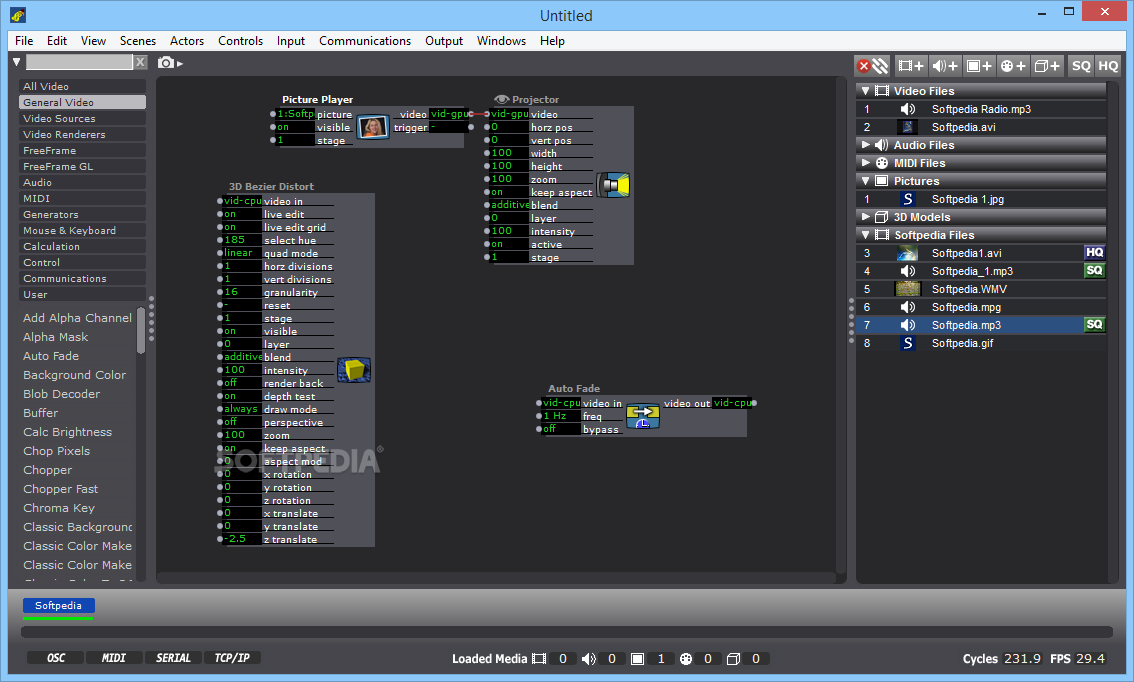Click the S icon of Softpedia.gif
Screen dimensions: 1134x682
pyautogui.click(x=908, y=343)
